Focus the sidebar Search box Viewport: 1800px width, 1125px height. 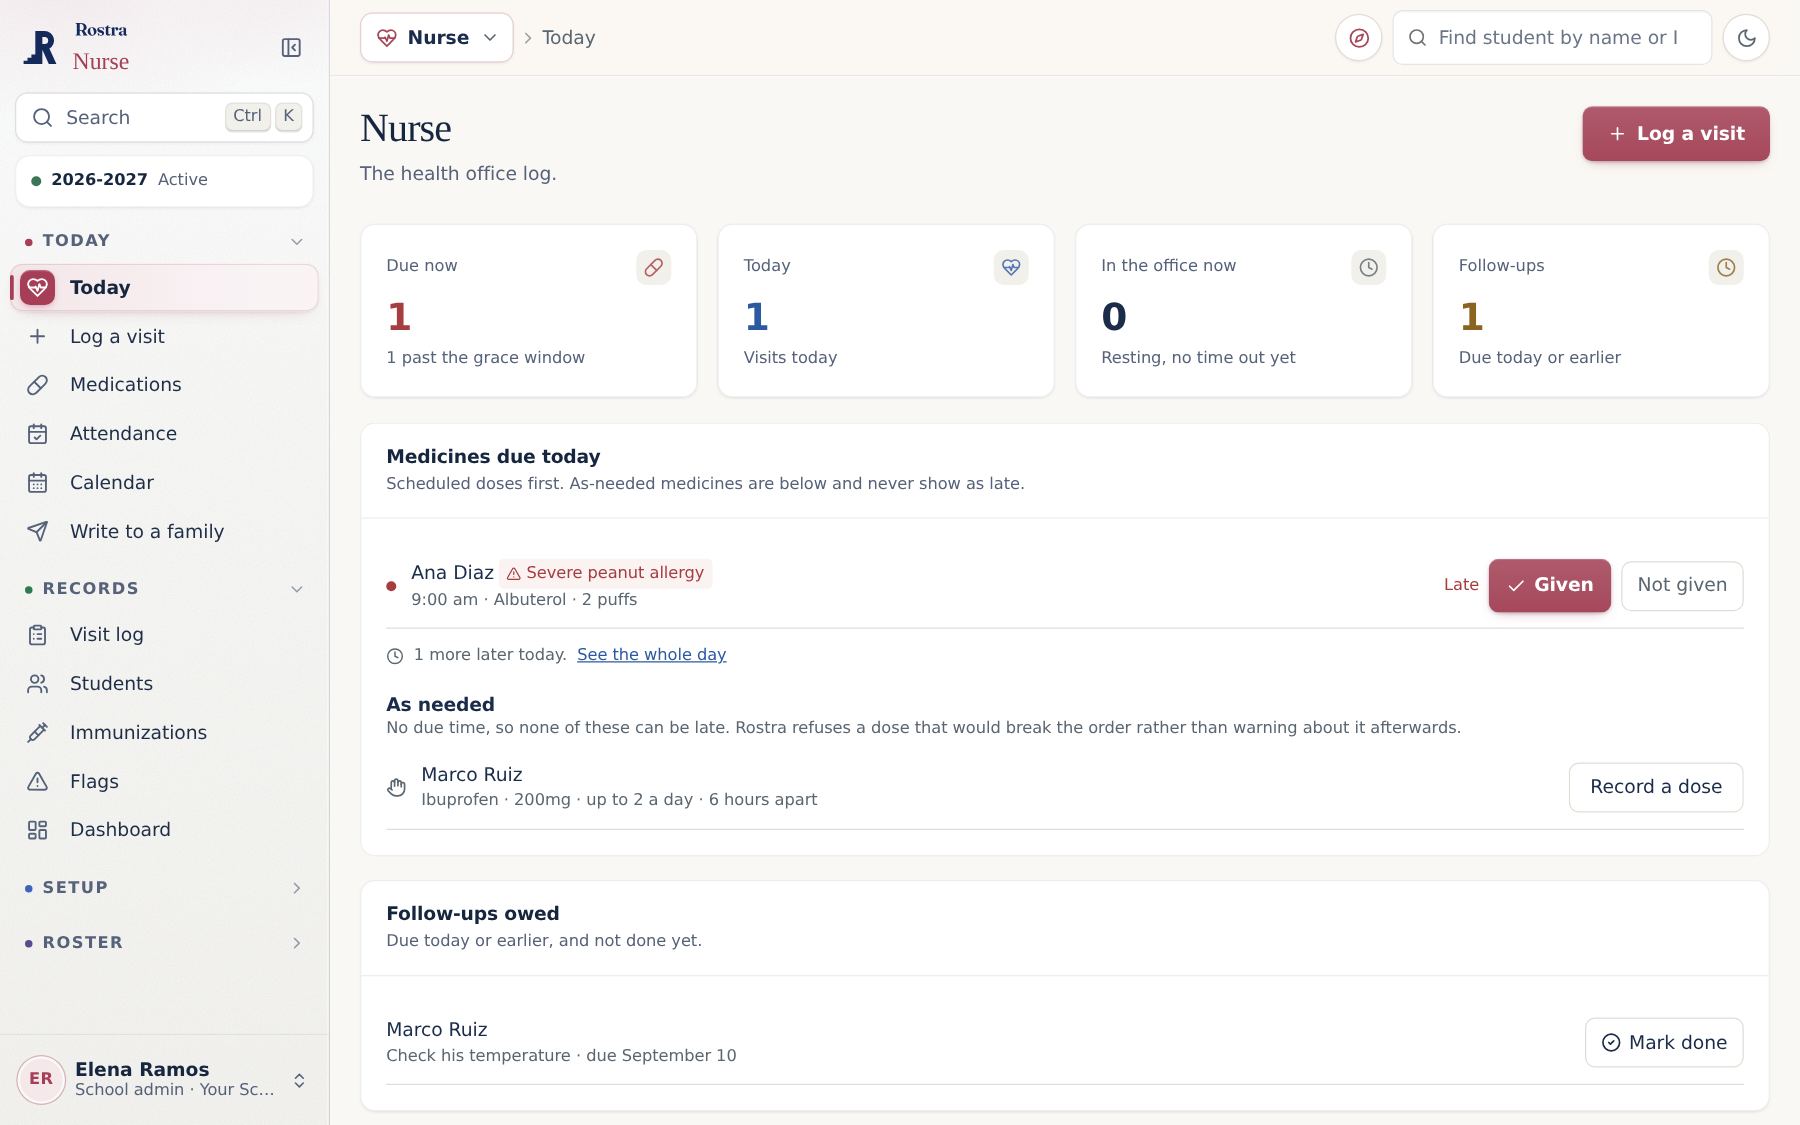164,118
